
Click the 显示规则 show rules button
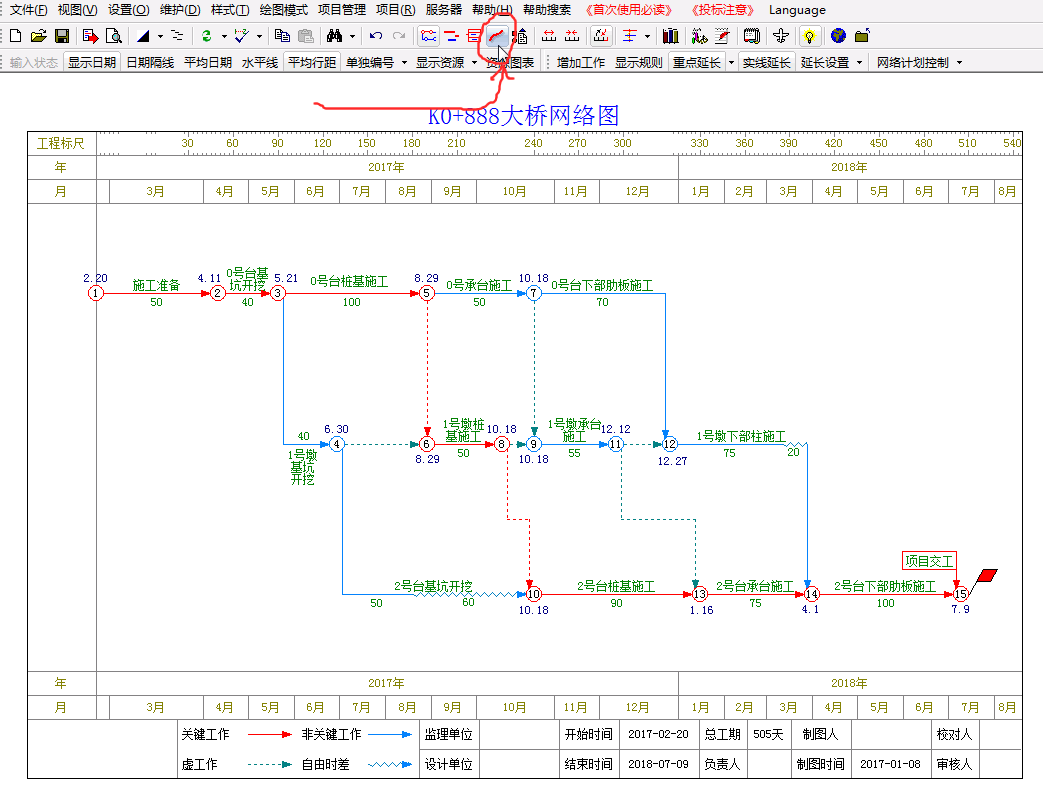pyautogui.click(x=639, y=63)
